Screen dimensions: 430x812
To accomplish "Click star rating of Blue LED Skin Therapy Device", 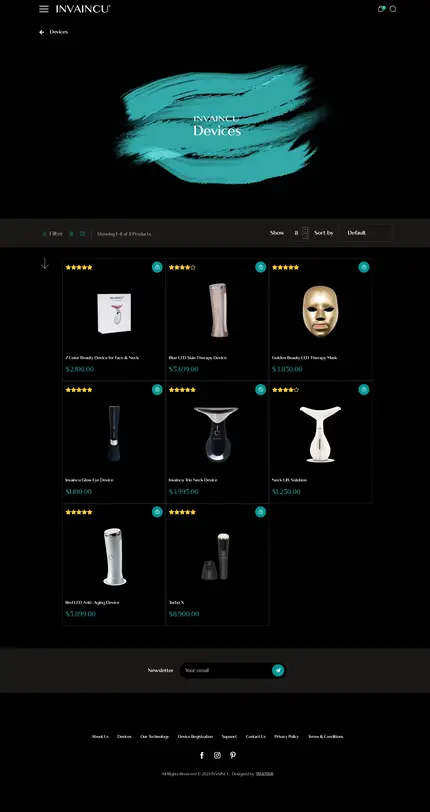I will tap(182, 267).
